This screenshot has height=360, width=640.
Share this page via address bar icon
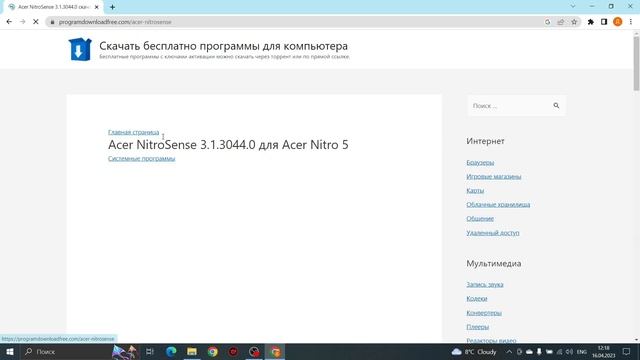[x=560, y=22]
